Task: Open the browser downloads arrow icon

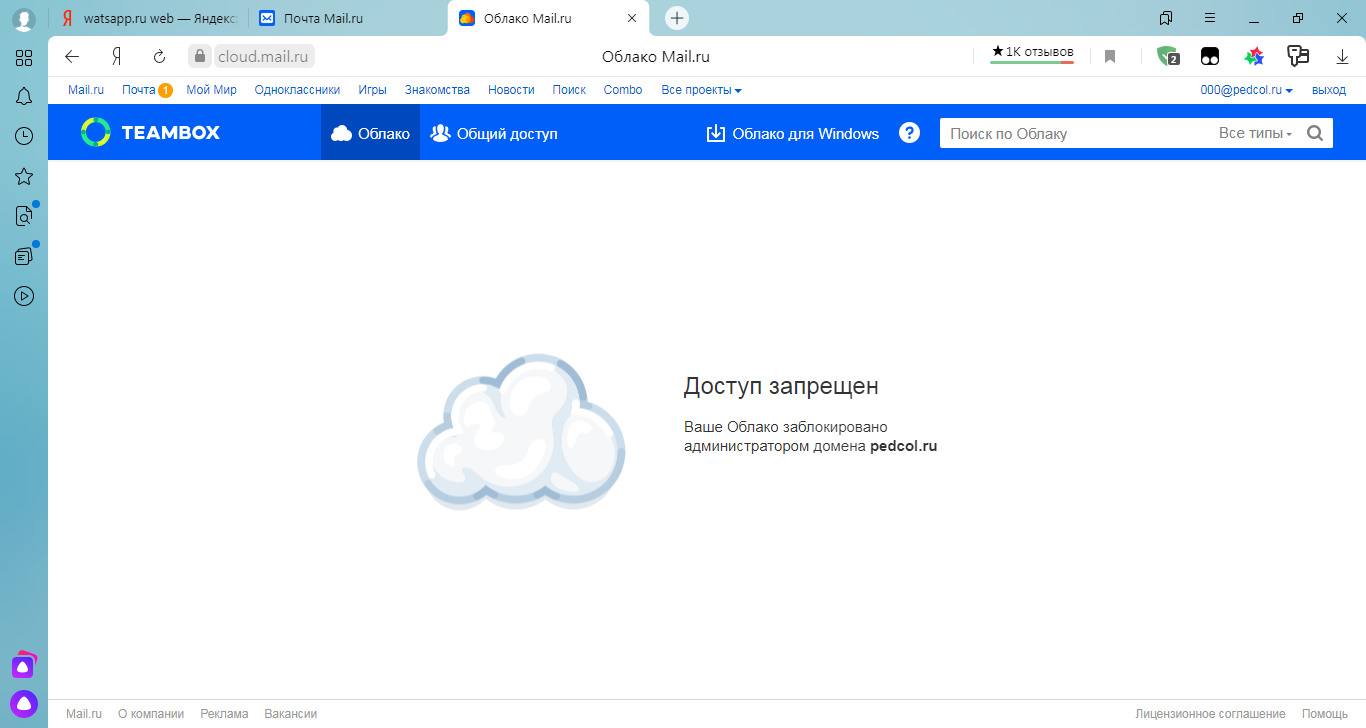Action: tap(1342, 56)
